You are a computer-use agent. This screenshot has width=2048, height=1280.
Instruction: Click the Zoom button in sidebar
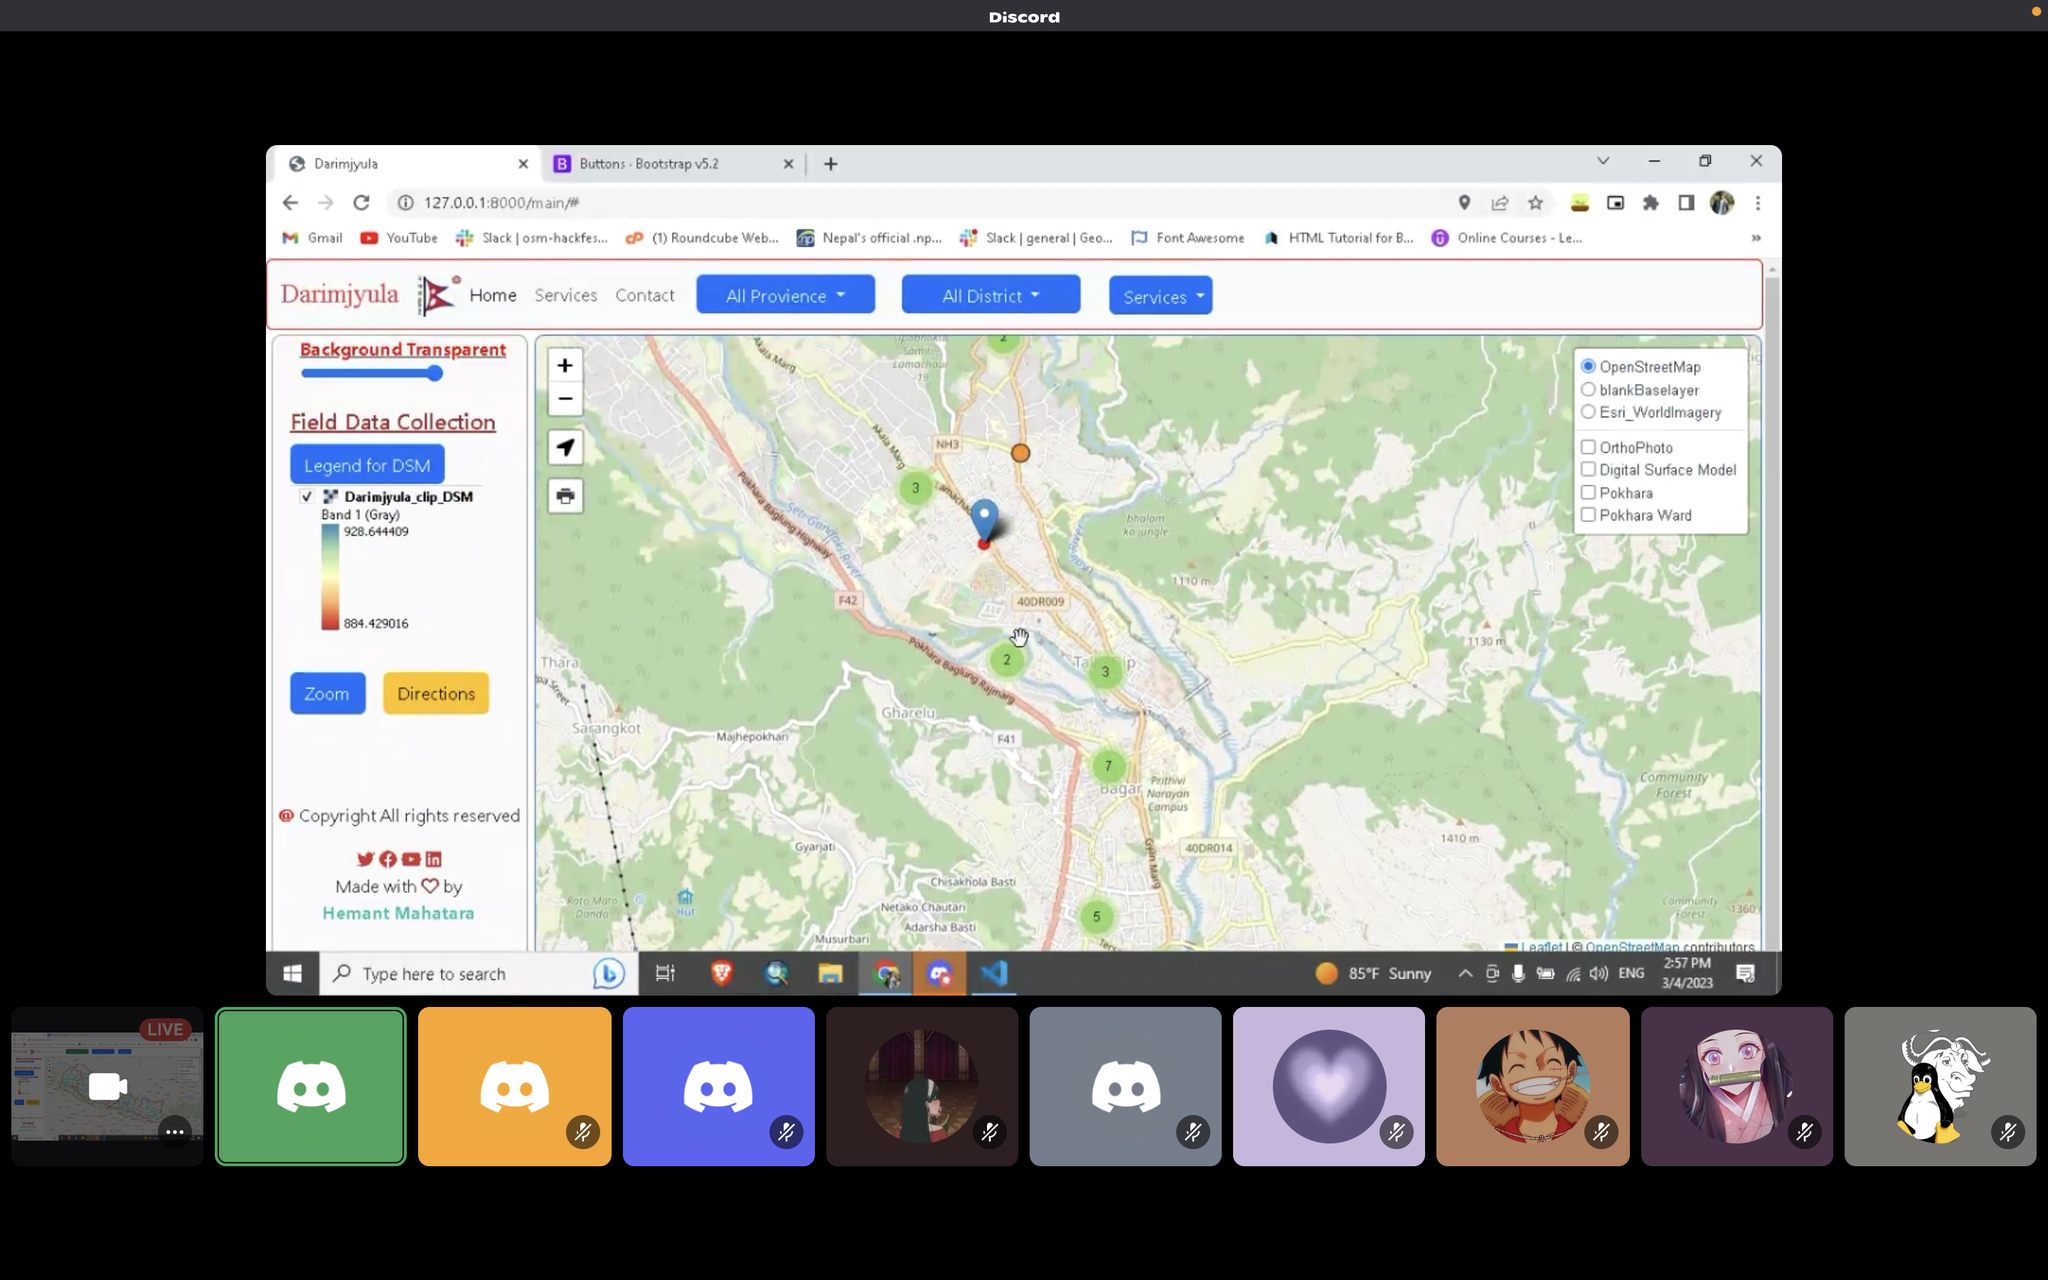[x=324, y=692]
